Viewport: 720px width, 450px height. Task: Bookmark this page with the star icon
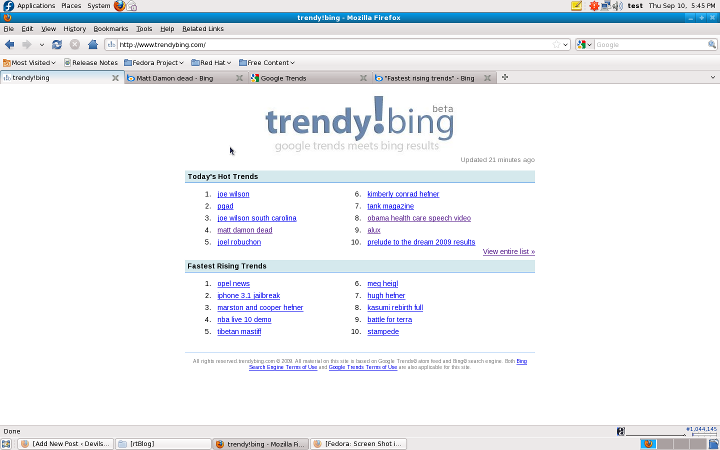(x=556, y=45)
